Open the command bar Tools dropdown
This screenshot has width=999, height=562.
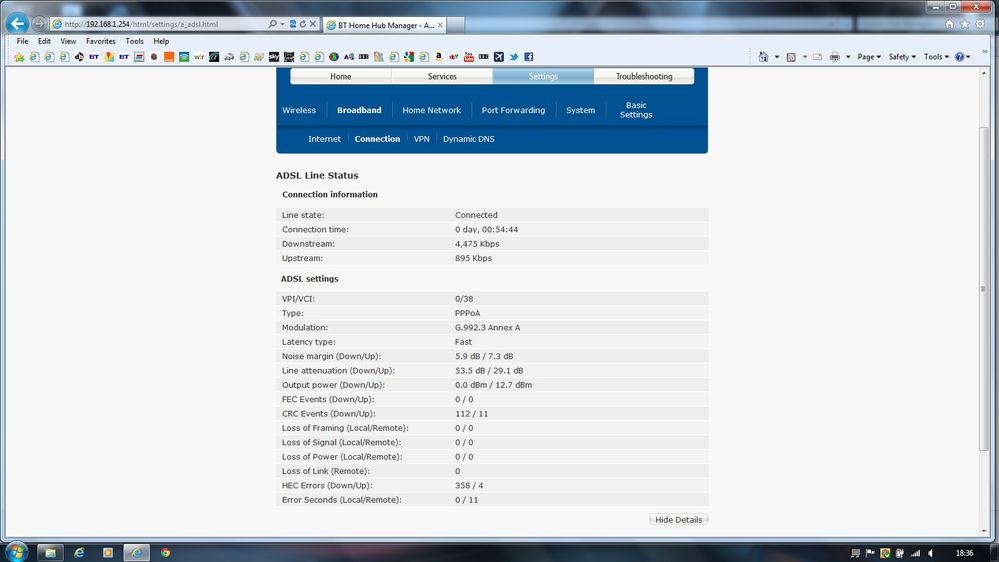point(937,57)
